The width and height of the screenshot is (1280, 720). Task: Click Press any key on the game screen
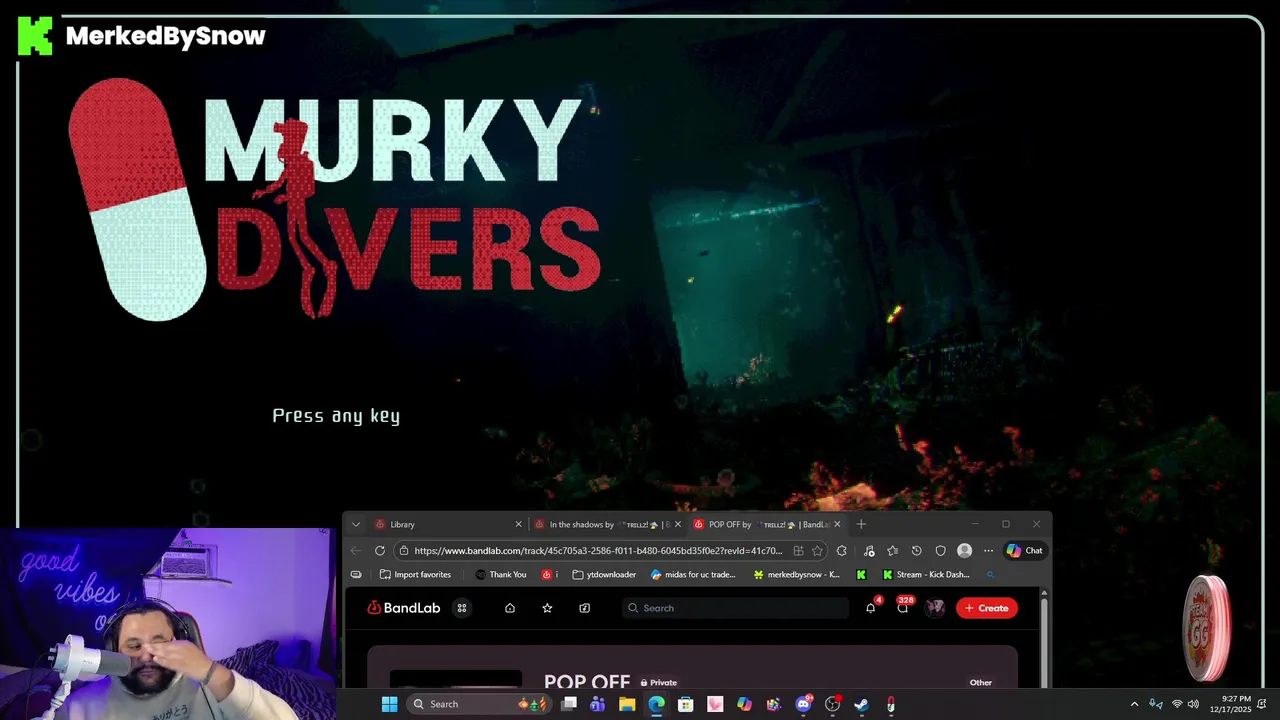(x=336, y=416)
